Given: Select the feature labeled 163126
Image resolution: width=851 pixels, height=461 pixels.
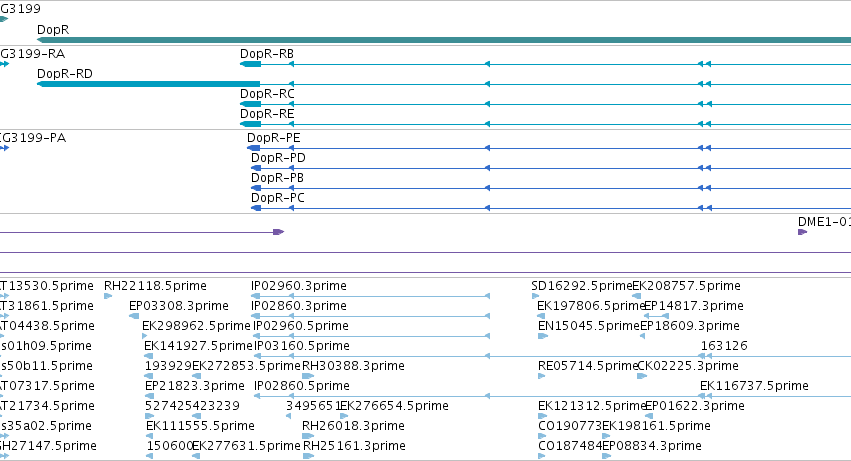Looking at the screenshot, I should click(724, 346).
